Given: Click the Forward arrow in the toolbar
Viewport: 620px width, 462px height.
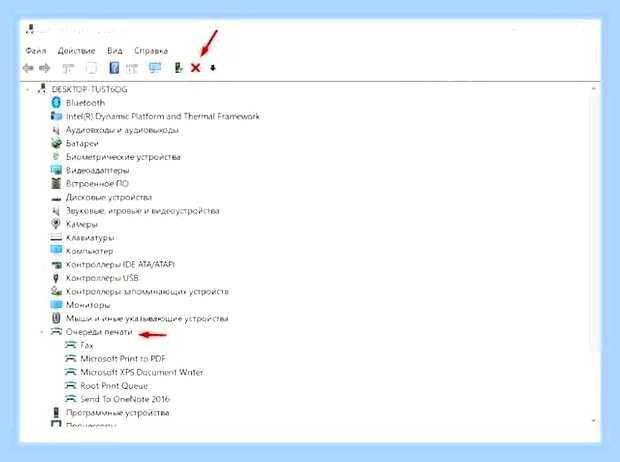Looking at the screenshot, I should point(45,68).
